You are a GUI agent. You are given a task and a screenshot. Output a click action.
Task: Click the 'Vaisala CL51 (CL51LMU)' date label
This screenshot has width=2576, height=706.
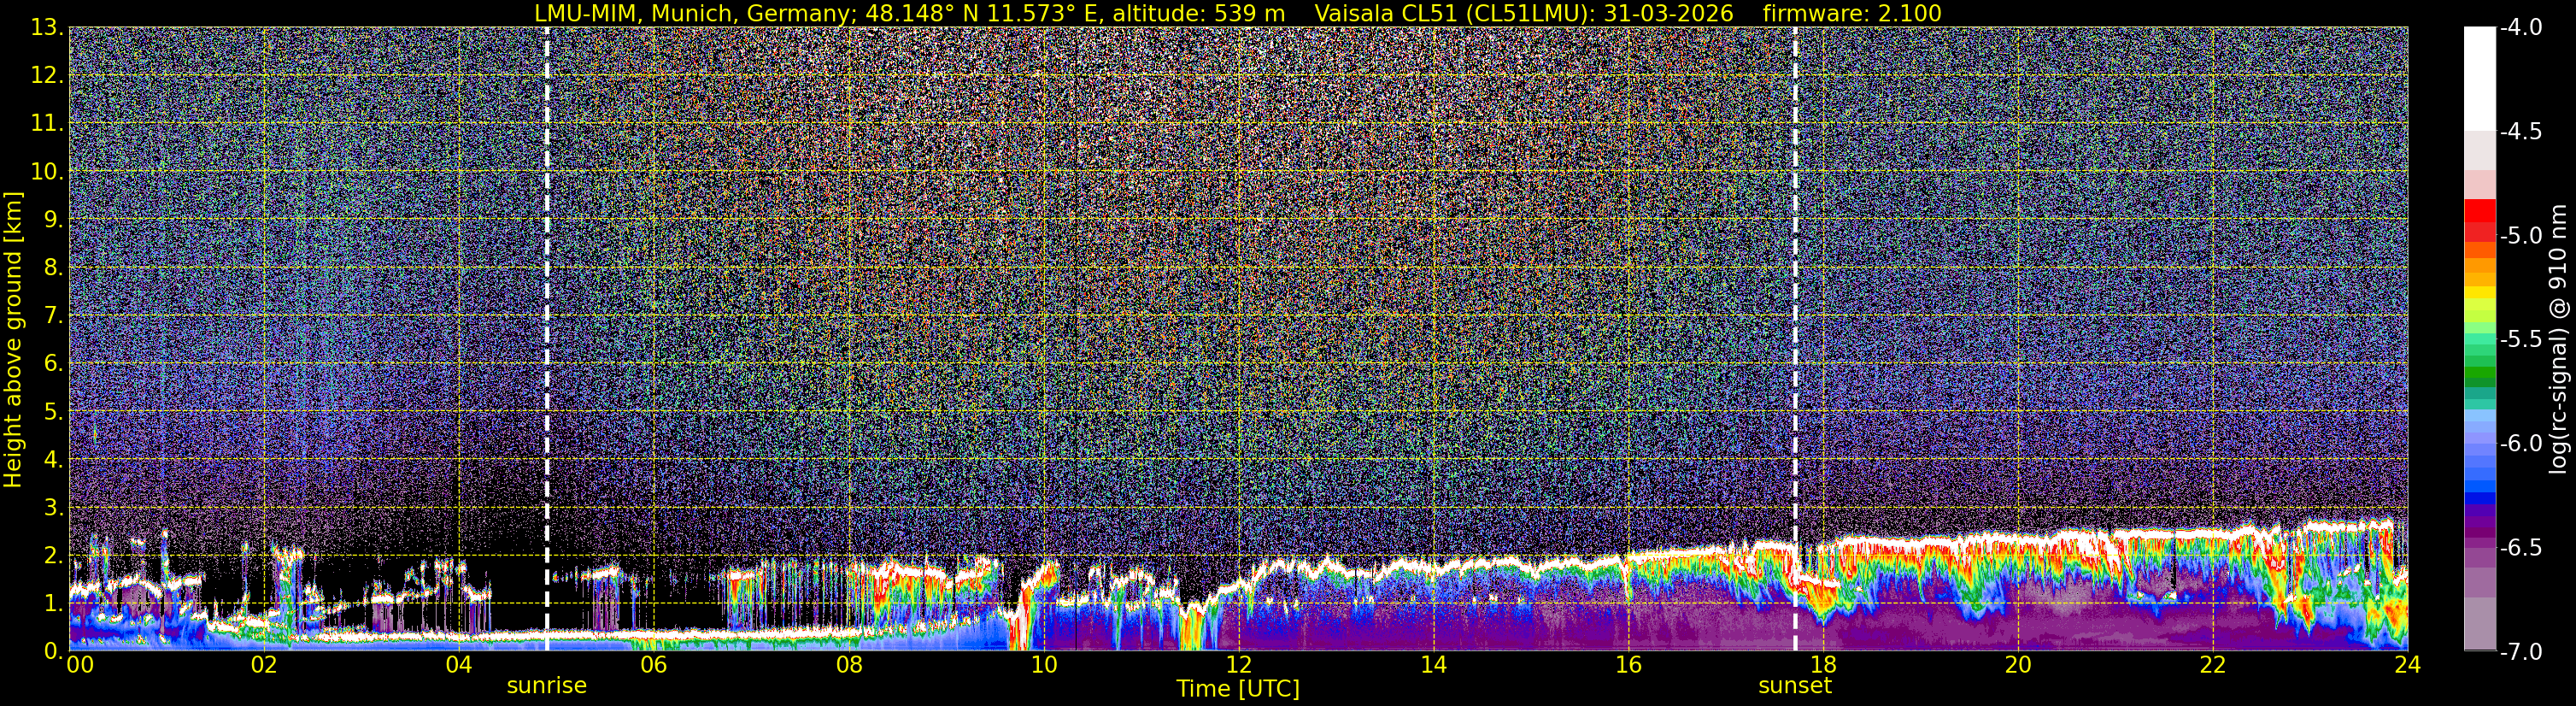[x=1524, y=13]
